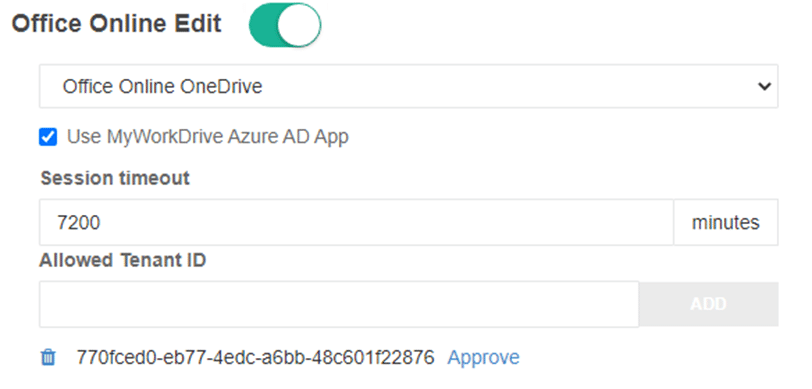
Task: Click the Session timeout label
Action: pos(115,178)
